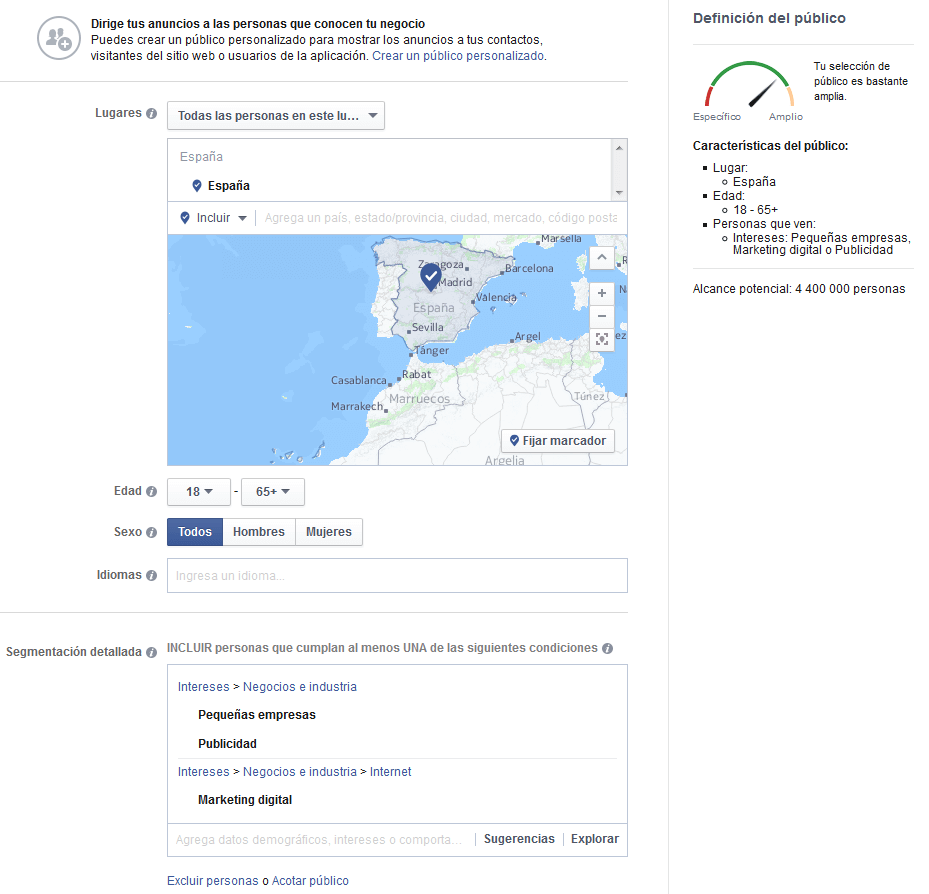Zoom out the map with minus button
Image resolution: width=929 pixels, height=894 pixels.
coord(601,316)
